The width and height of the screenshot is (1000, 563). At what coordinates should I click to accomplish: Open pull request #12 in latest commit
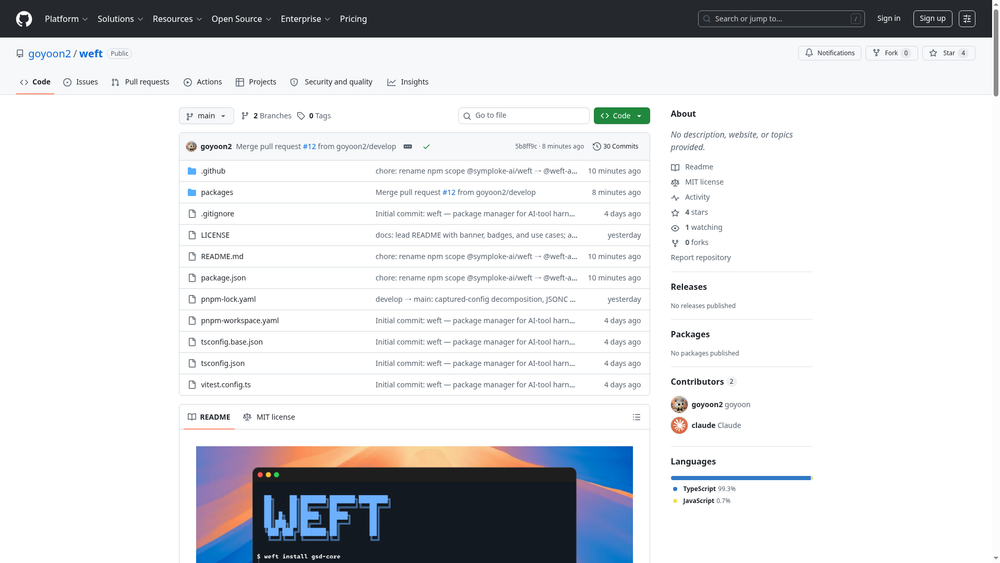[x=309, y=147]
